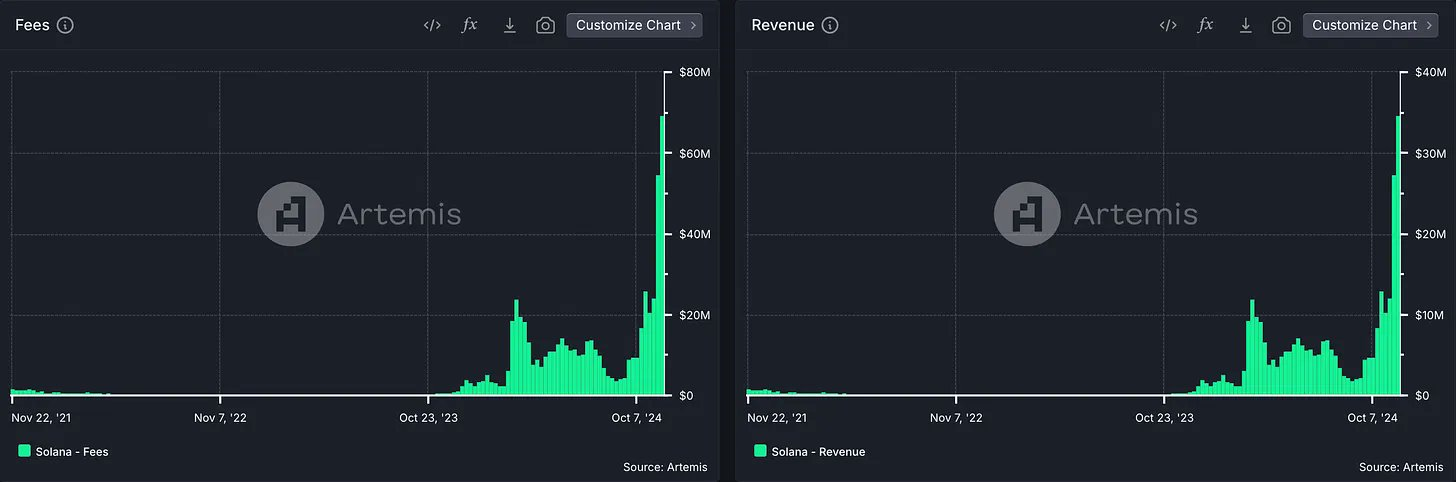This screenshot has height=482, width=1456.
Task: Toggle the Solana - Fees legend series
Action: pyautogui.click(x=63, y=451)
